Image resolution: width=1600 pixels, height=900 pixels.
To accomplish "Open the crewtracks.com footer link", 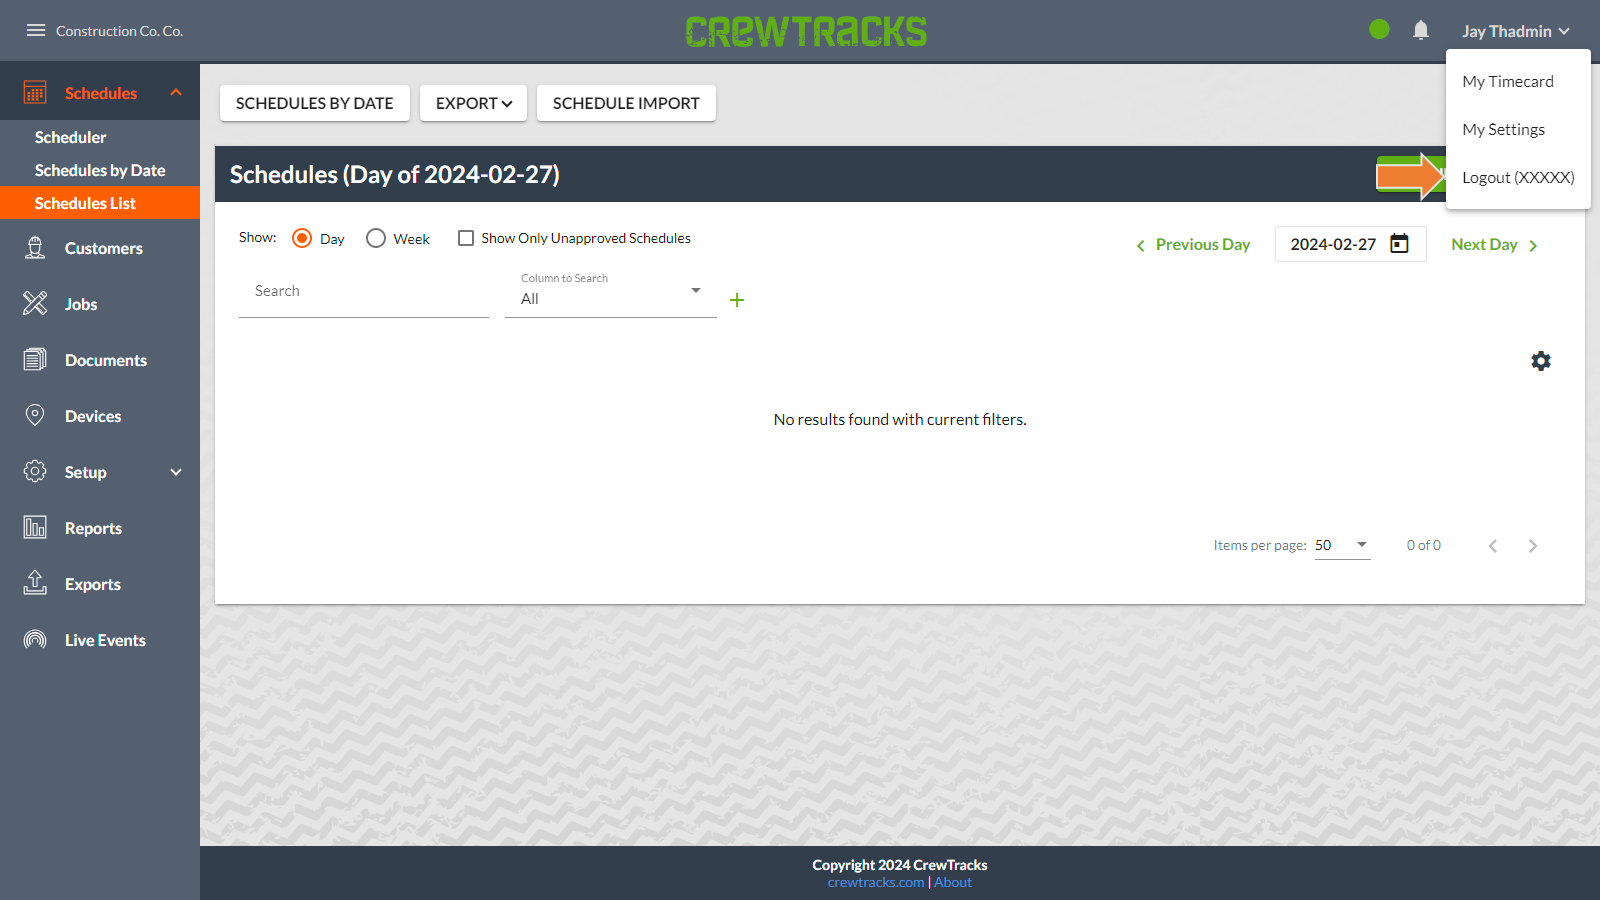I will pyautogui.click(x=876, y=882).
